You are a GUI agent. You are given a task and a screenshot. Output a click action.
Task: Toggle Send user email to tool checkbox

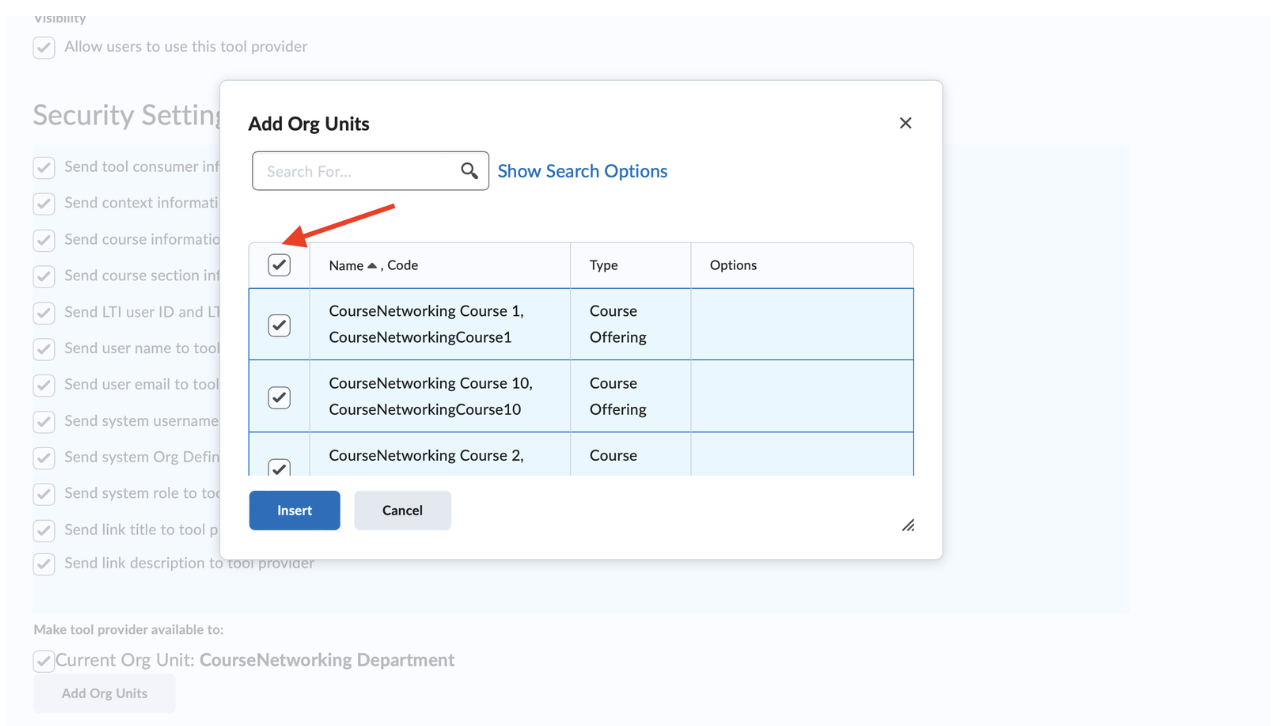[x=44, y=385]
